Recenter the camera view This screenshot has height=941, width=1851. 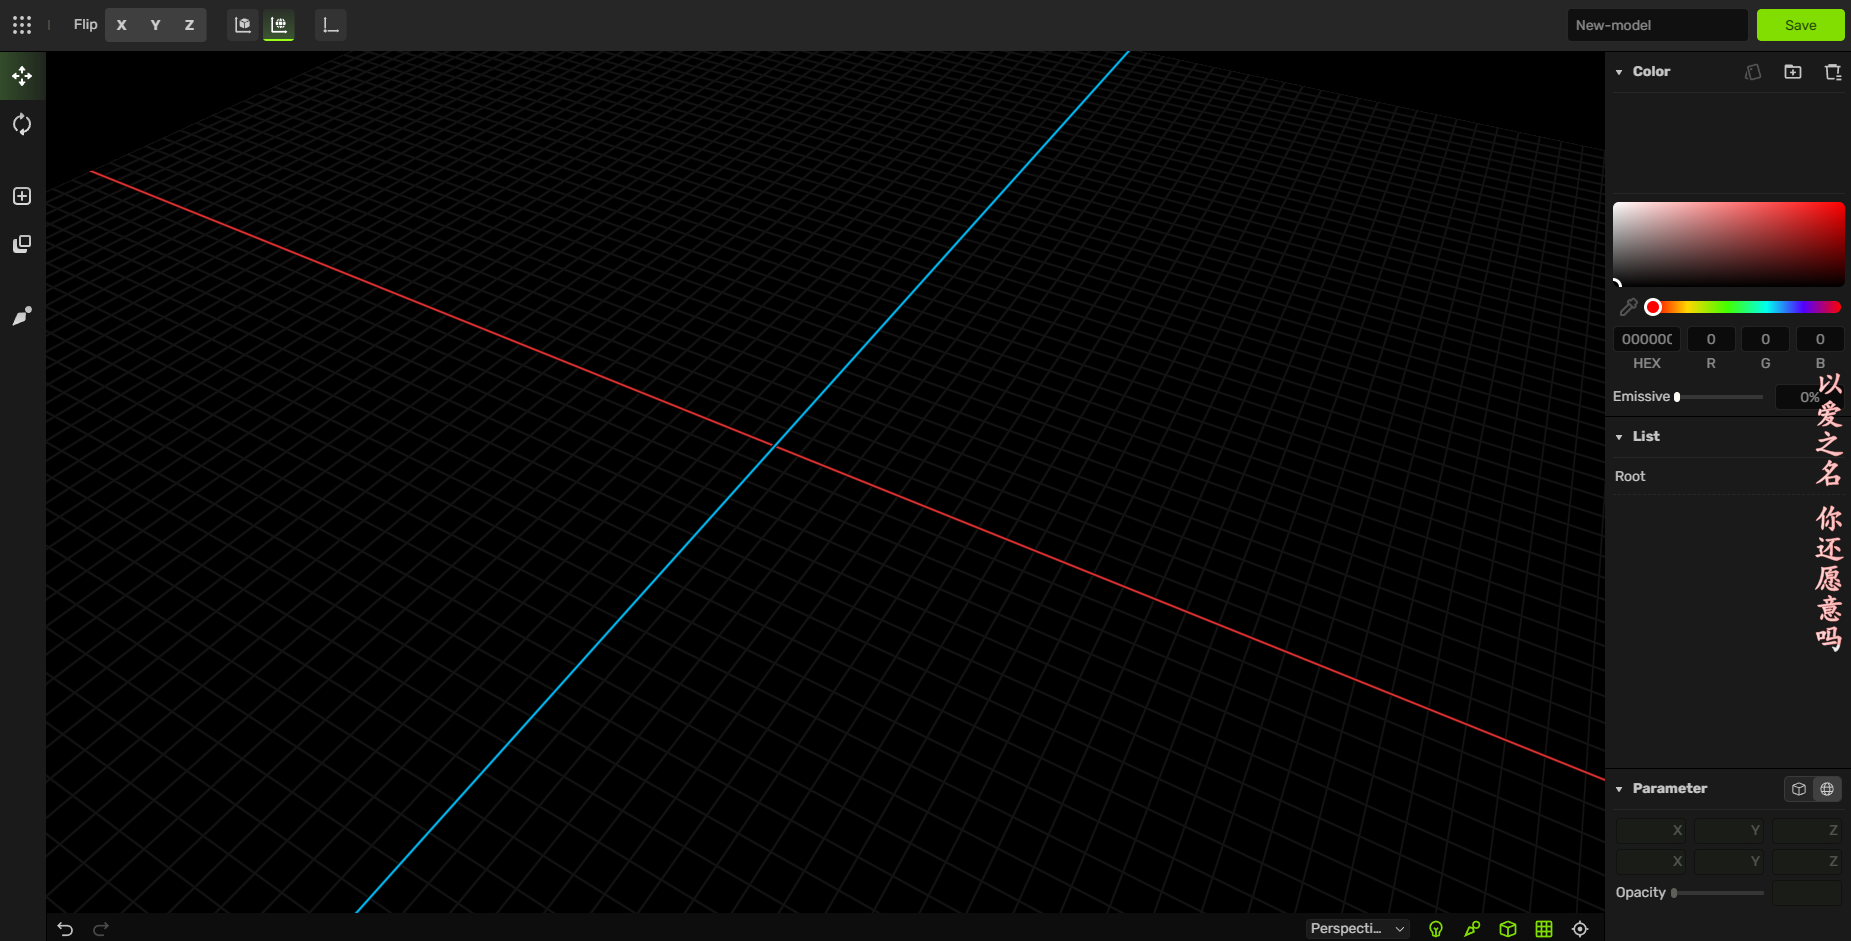pos(1580,929)
